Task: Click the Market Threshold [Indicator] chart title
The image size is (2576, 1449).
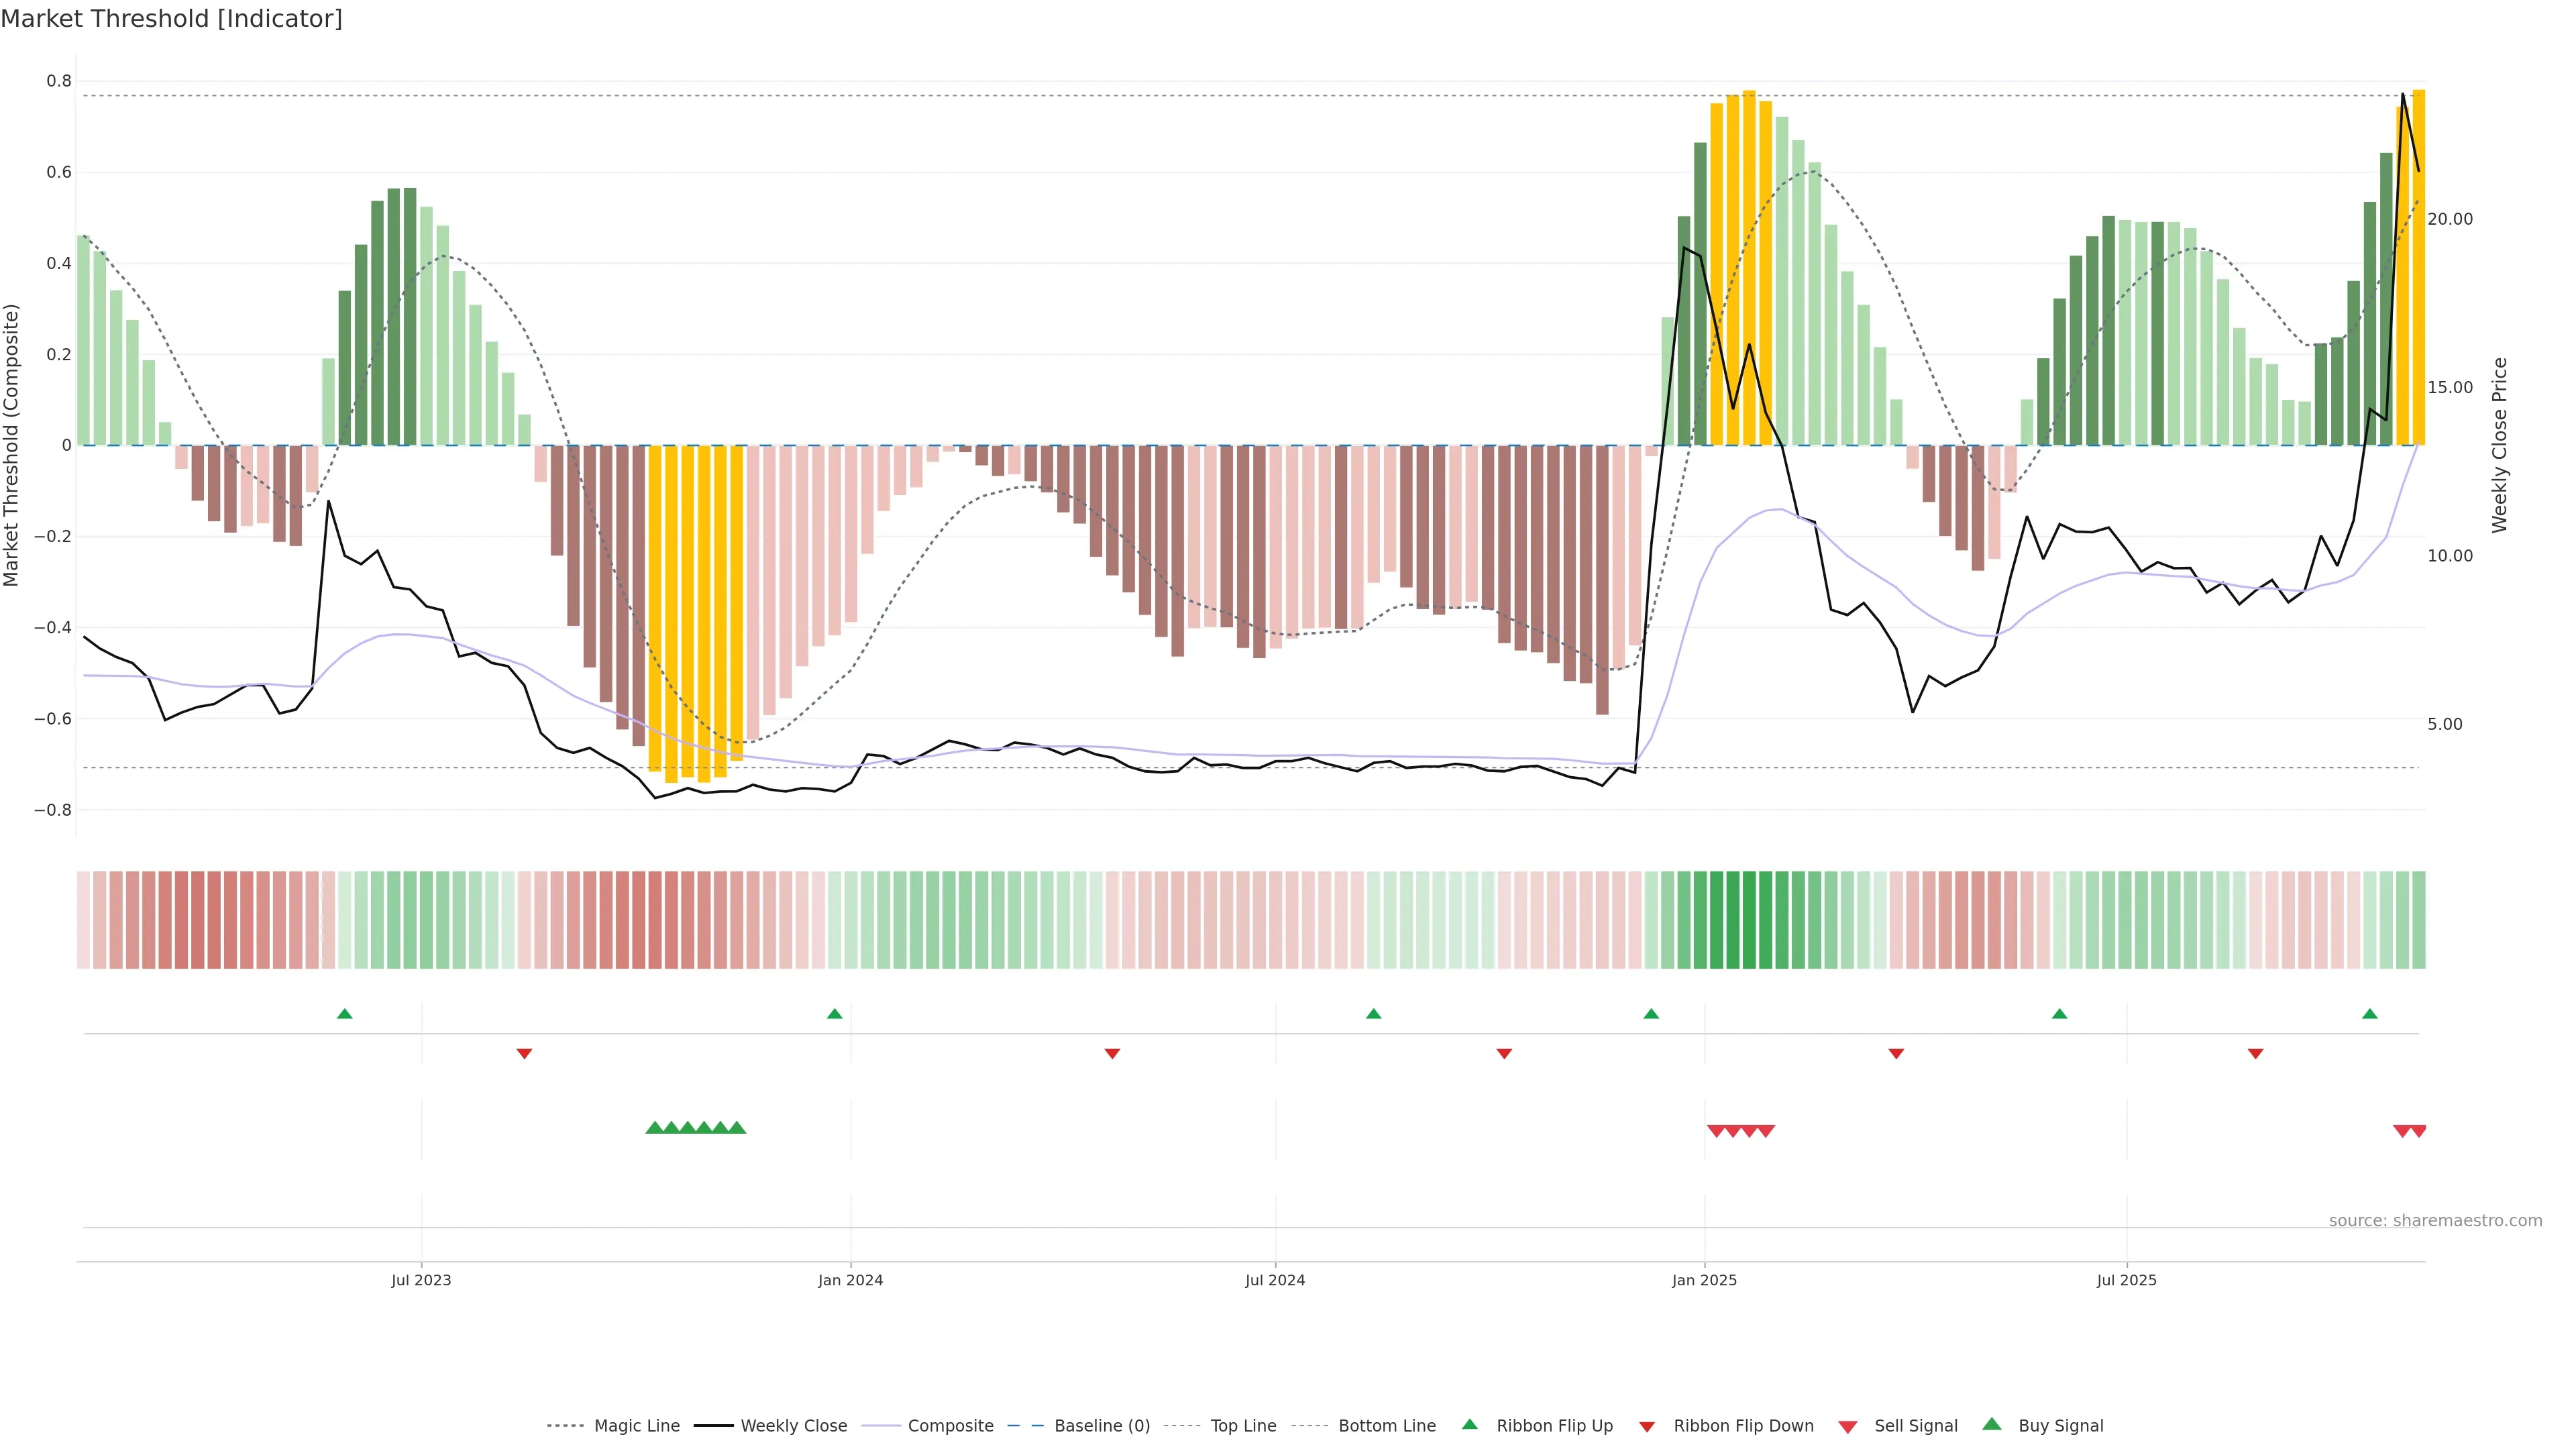Action: point(171,19)
